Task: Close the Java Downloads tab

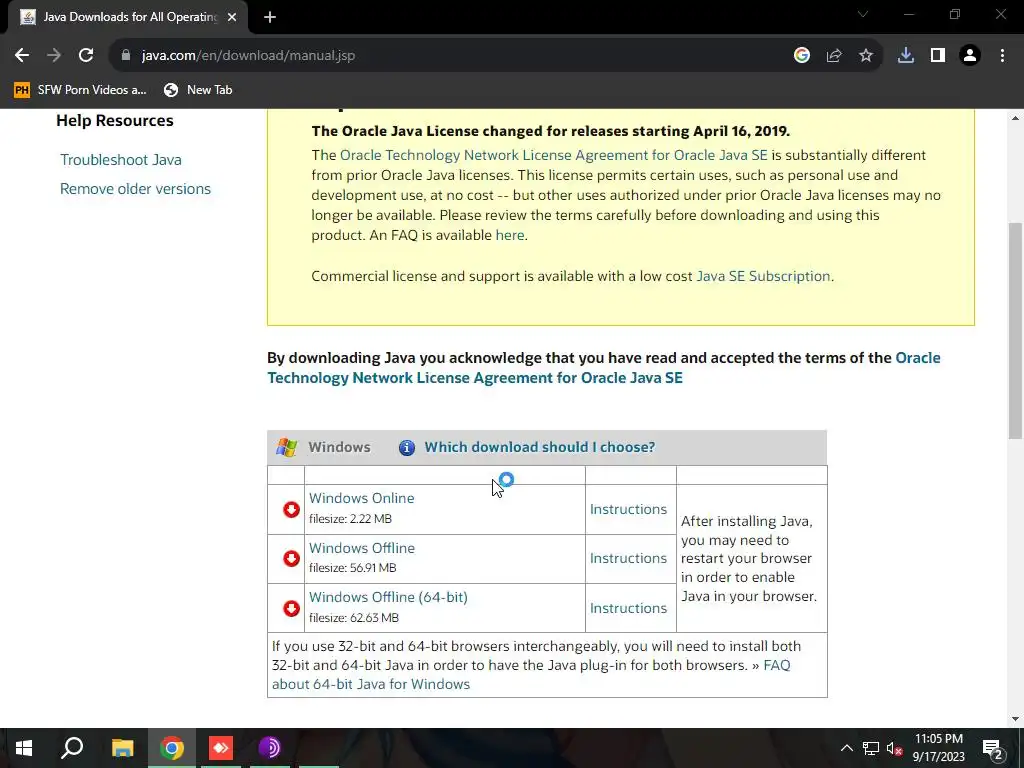Action: click(232, 18)
